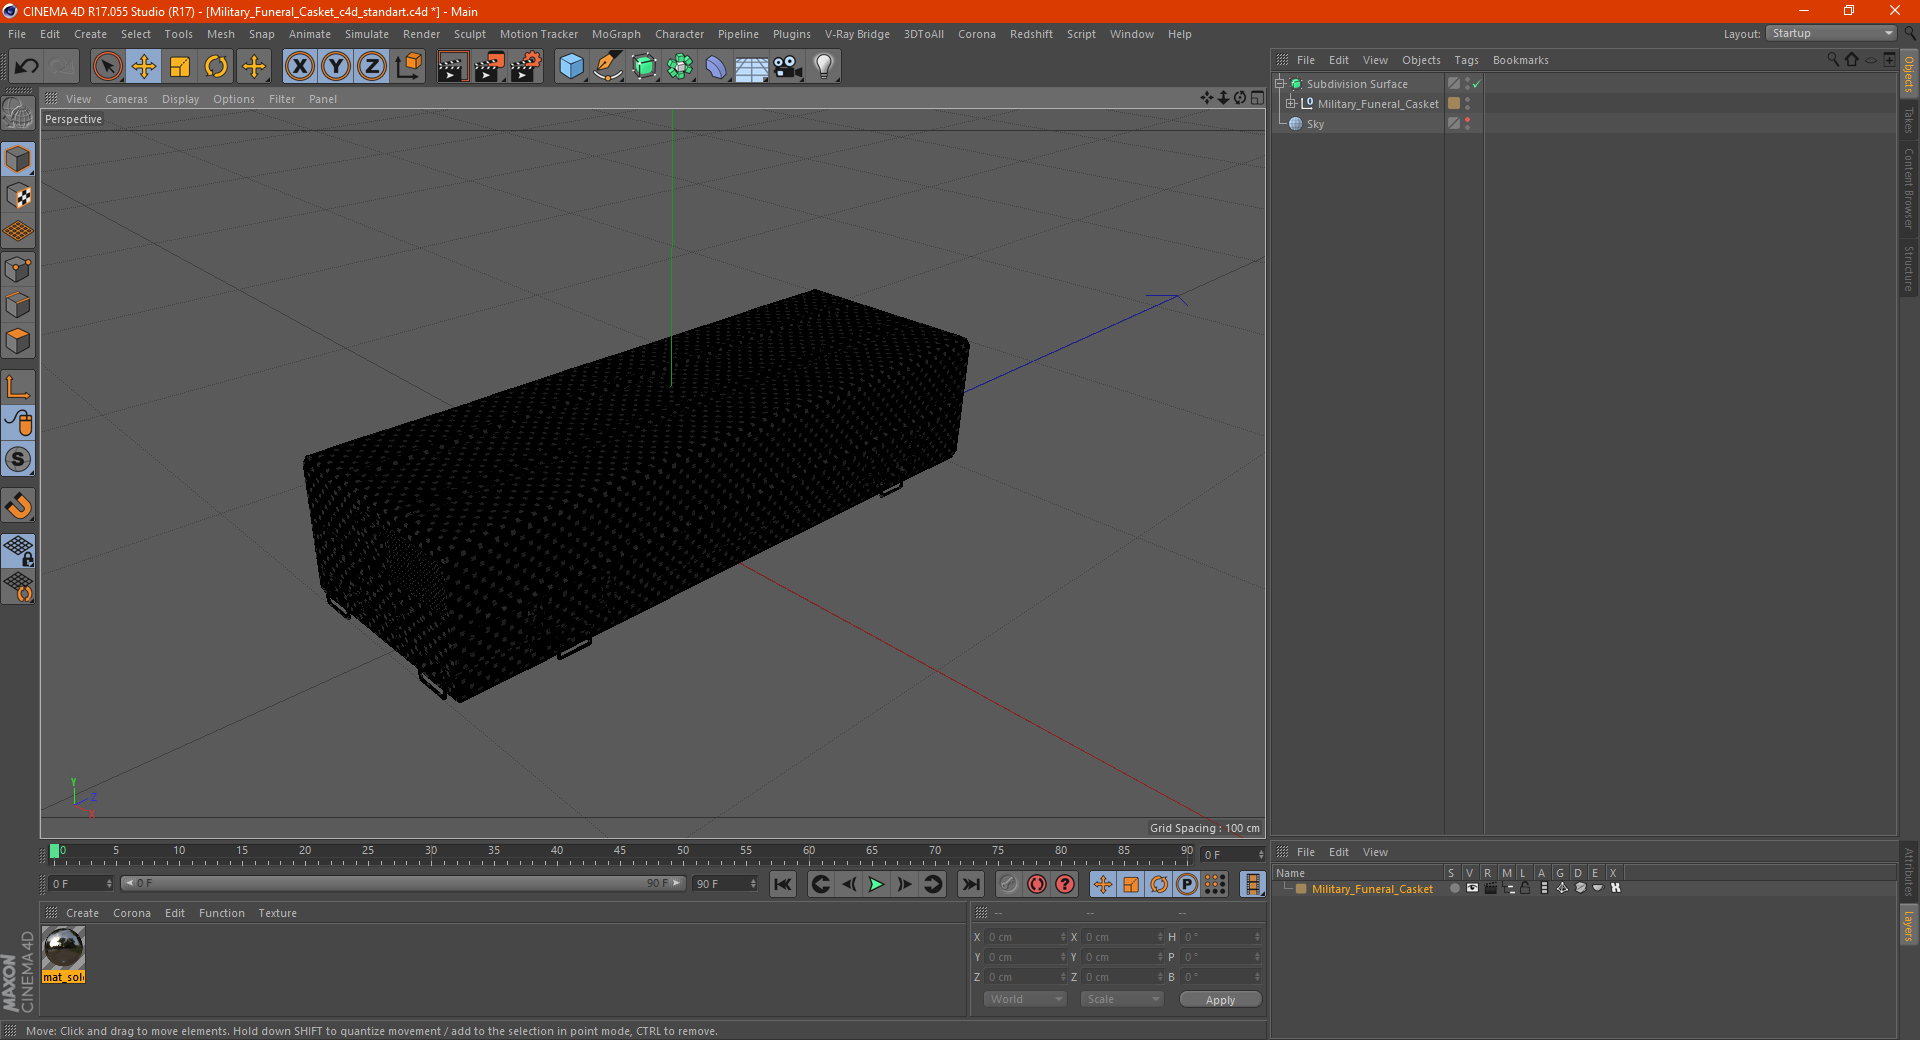
Task: Switch to Texture mode in left sidebar
Action: 18,196
